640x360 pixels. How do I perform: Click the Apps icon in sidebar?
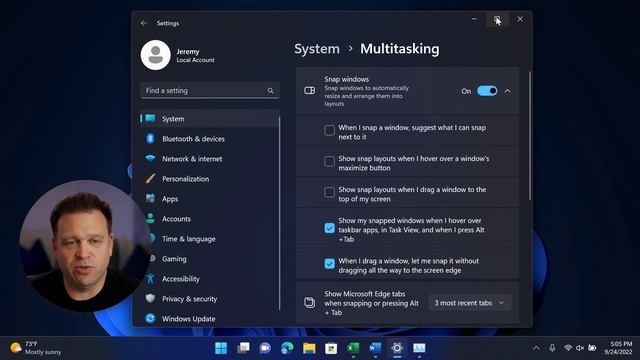point(150,198)
